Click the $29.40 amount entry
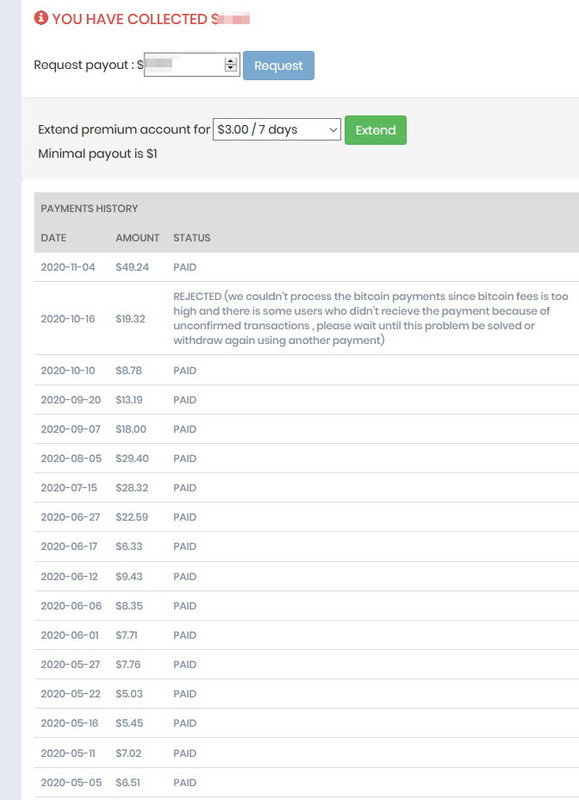 point(132,458)
